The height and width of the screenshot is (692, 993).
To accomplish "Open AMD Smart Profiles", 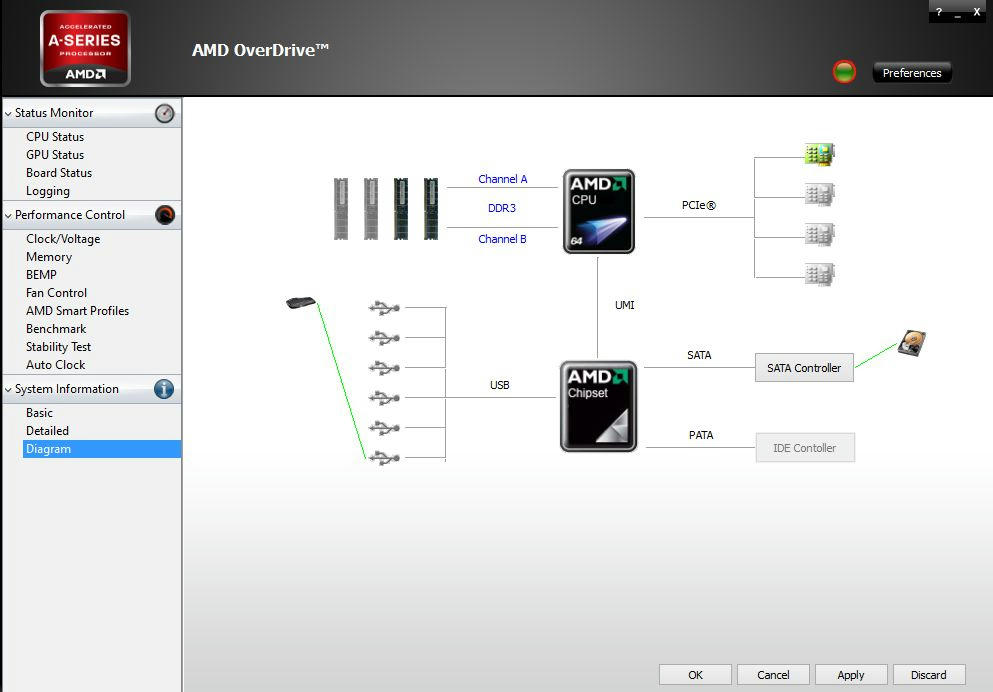I will (x=77, y=311).
